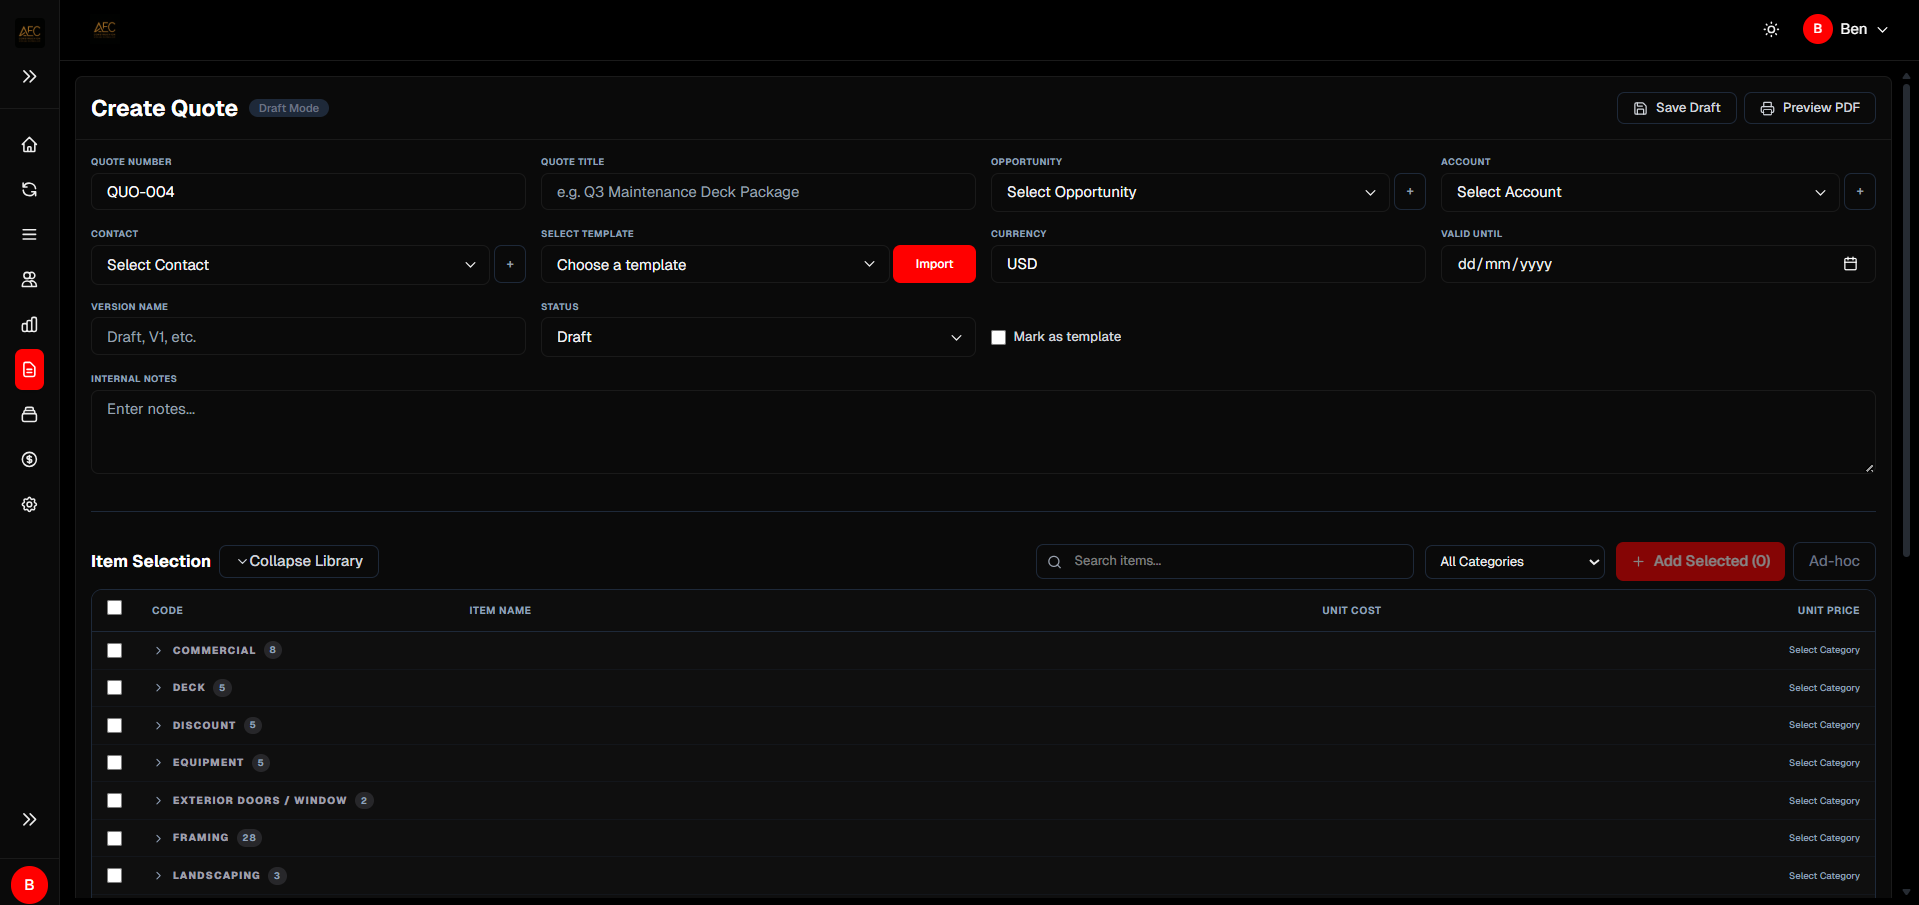Click into the Version Name field
Image resolution: width=1919 pixels, height=905 pixels.
(x=308, y=337)
